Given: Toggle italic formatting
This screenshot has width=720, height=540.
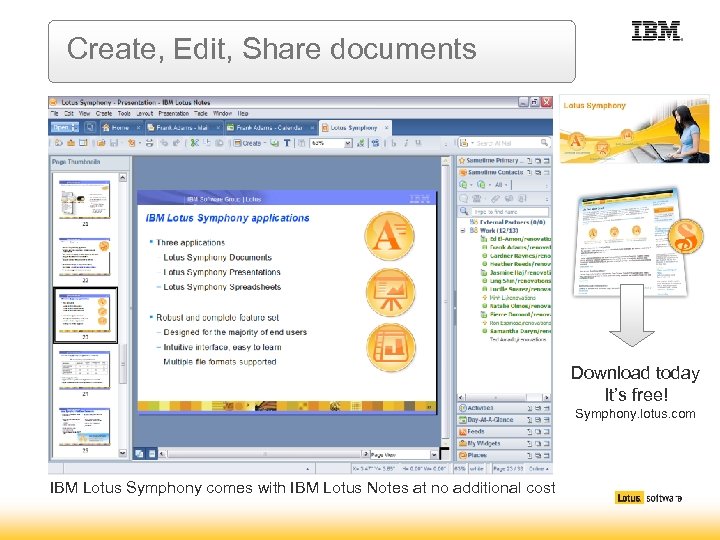Looking at the screenshot, I should 406,143.
